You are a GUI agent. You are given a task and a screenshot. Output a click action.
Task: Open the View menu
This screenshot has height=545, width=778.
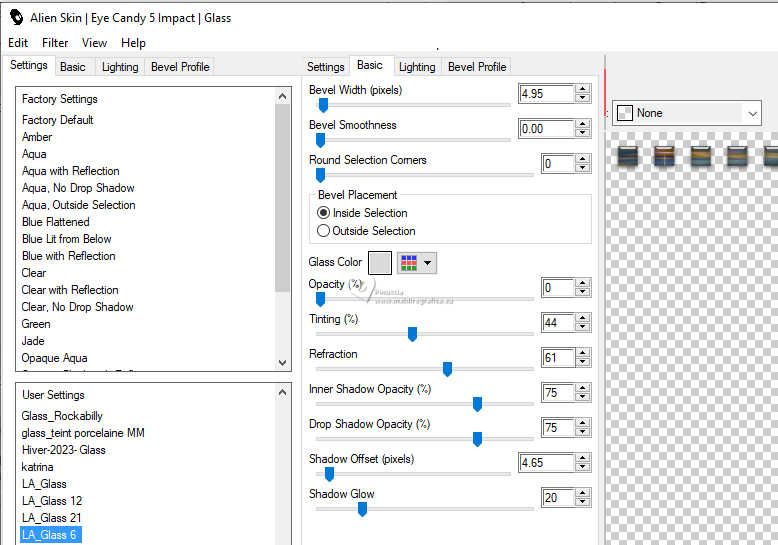point(94,43)
